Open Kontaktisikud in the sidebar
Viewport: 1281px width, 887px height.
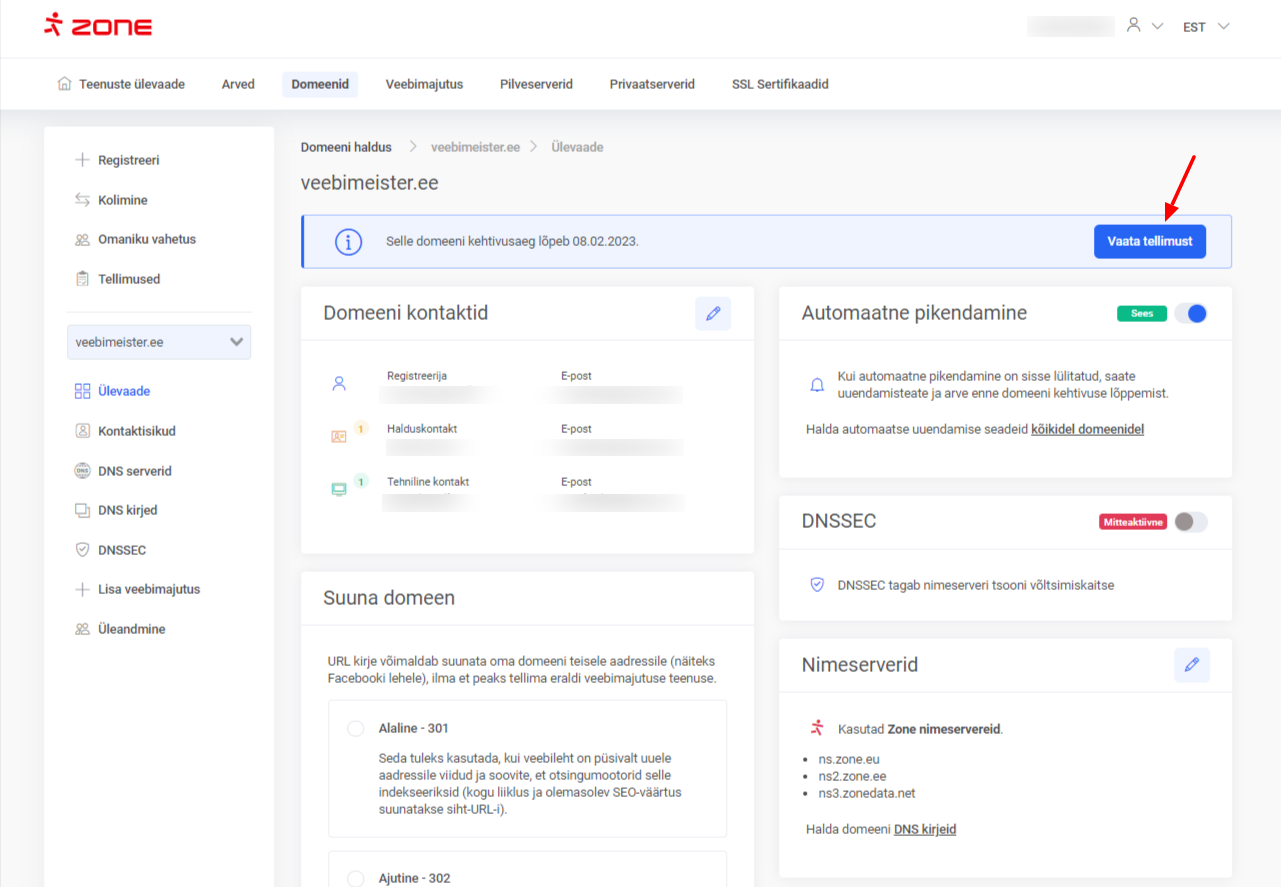pyautogui.click(x=136, y=431)
